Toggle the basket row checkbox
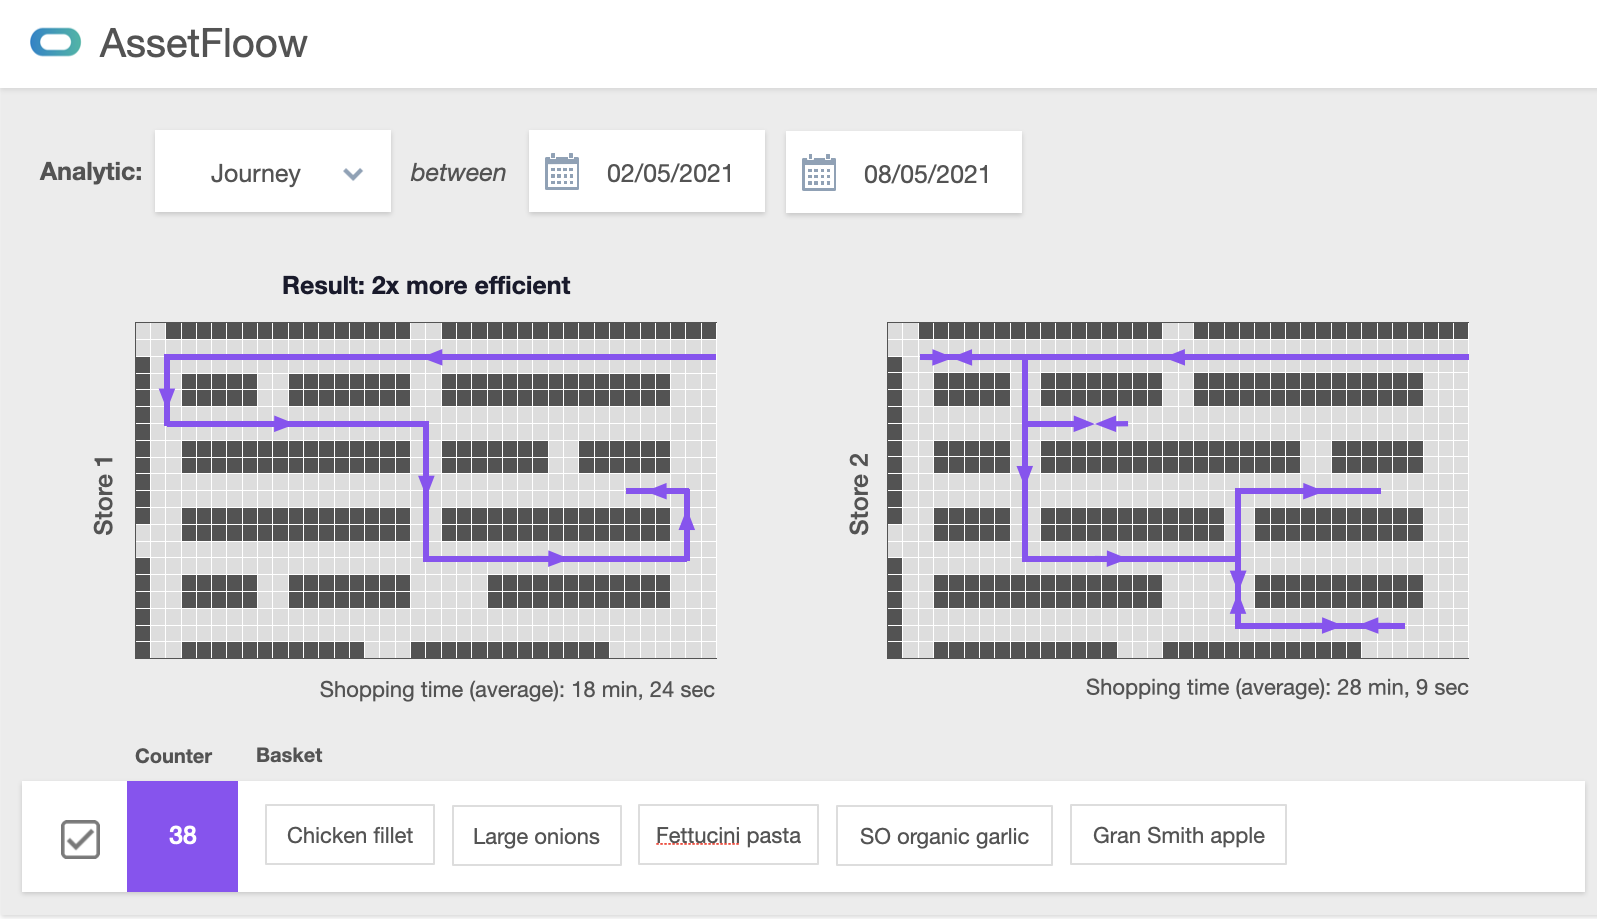 (x=80, y=838)
